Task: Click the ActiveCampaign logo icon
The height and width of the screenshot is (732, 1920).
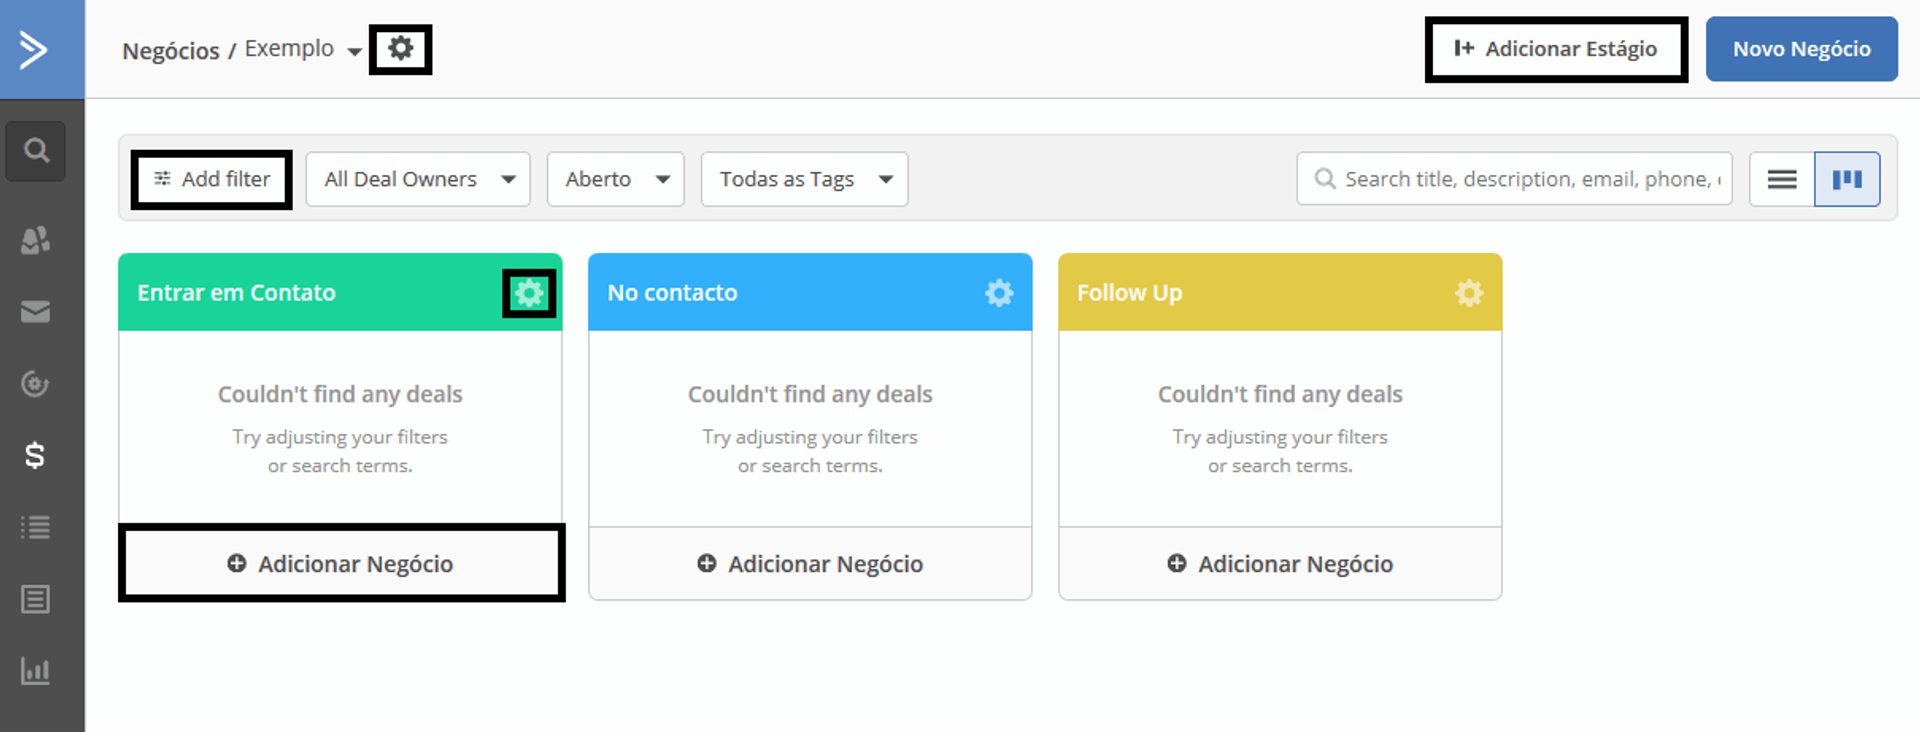Action: (34, 49)
